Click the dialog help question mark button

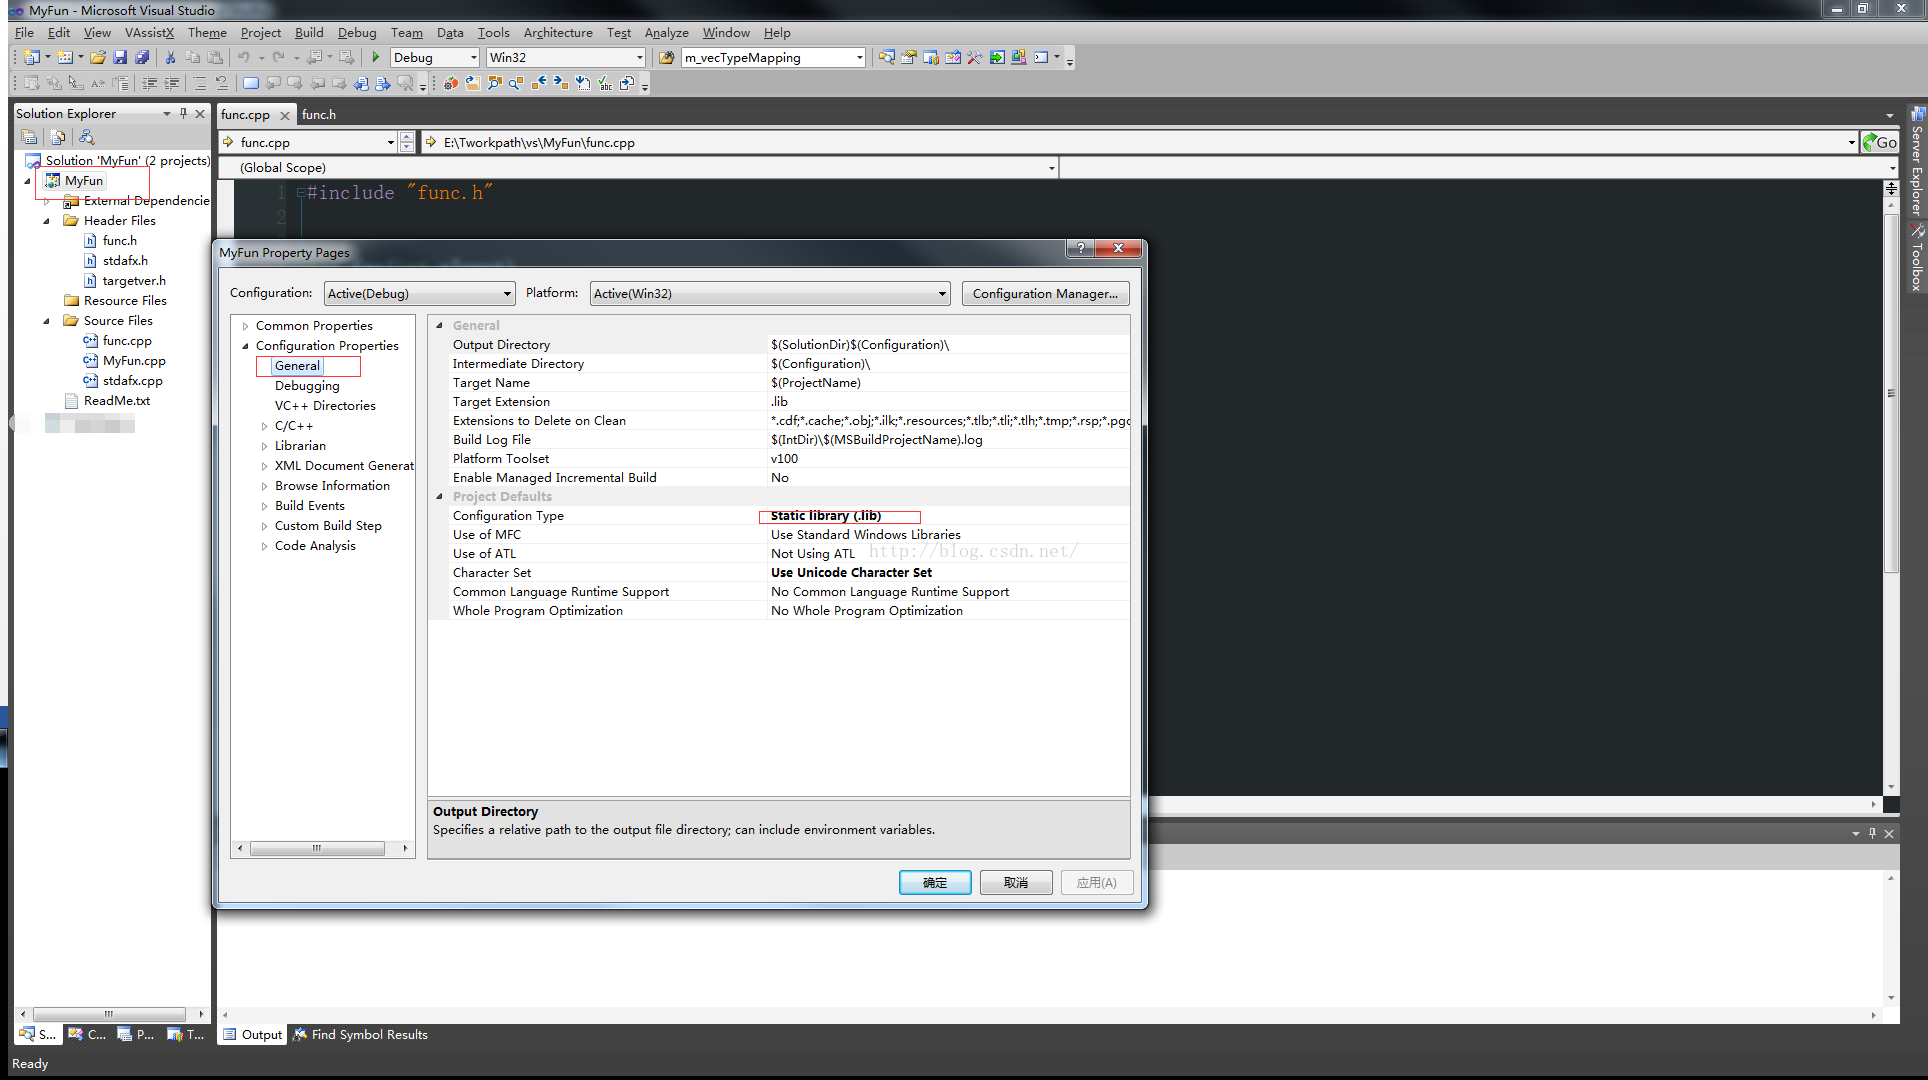(x=1080, y=248)
